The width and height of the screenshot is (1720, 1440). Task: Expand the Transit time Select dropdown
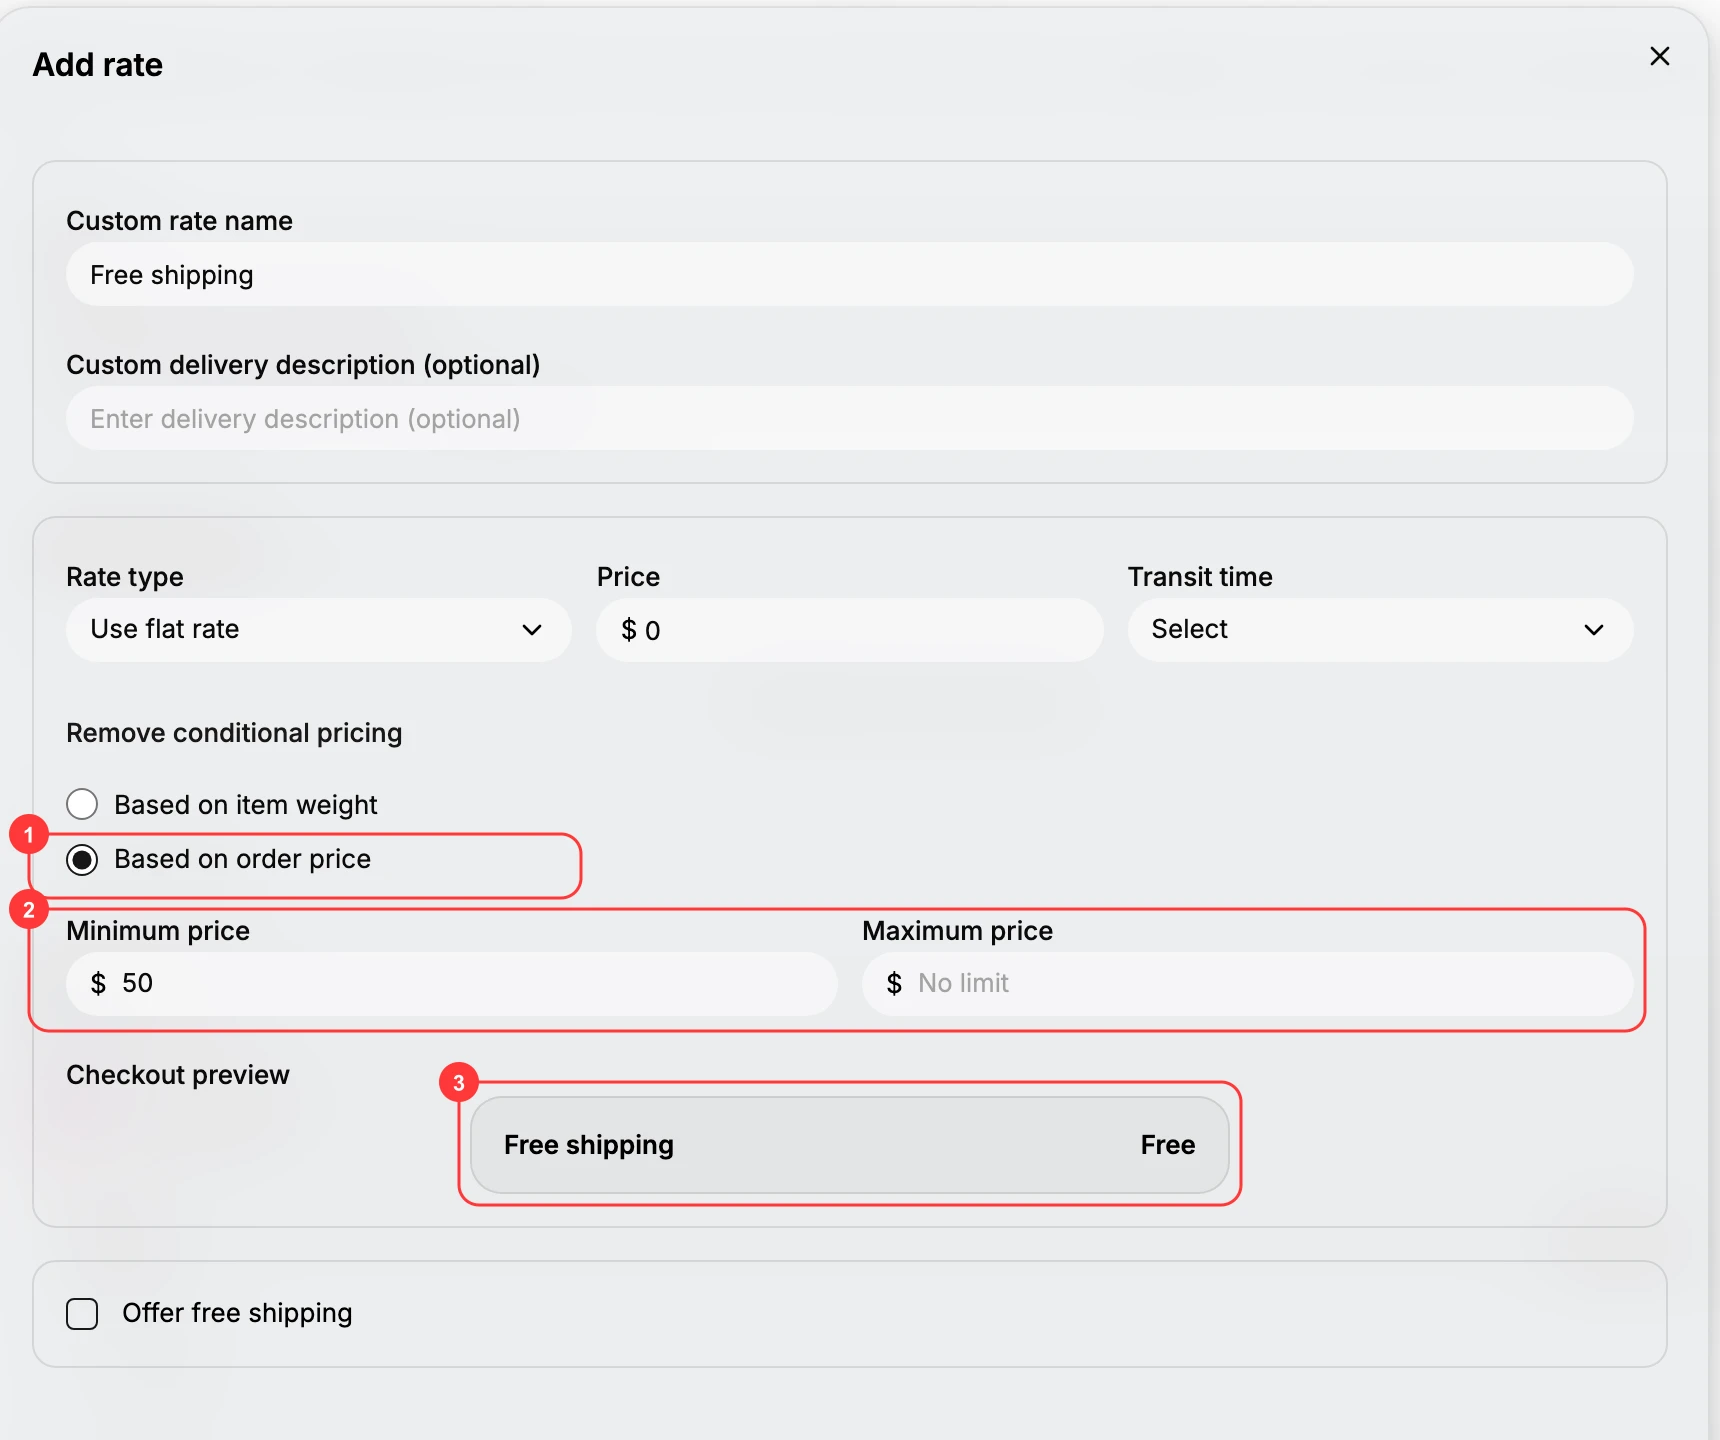coord(1380,630)
